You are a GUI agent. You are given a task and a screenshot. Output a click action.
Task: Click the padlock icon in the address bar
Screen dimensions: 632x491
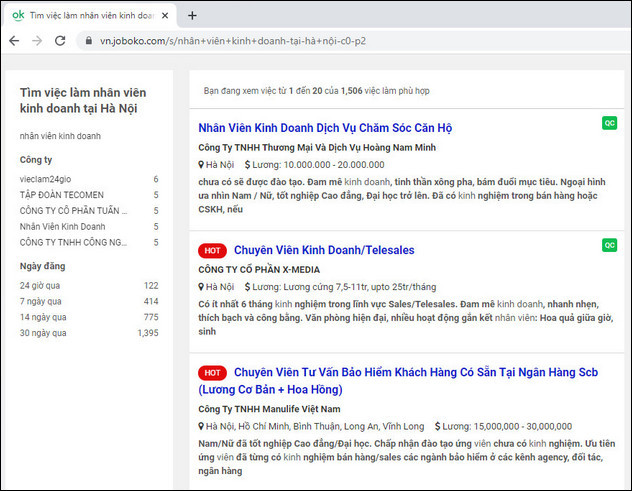tap(89, 41)
